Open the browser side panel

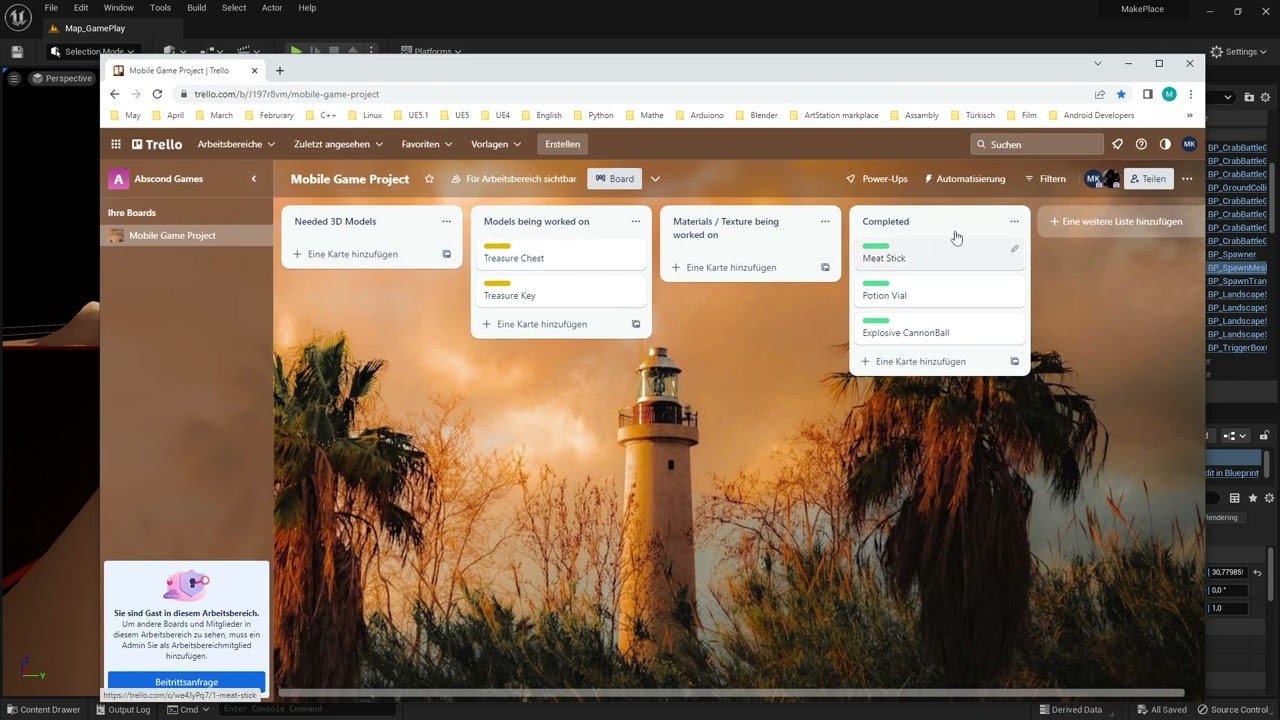tap(1148, 94)
